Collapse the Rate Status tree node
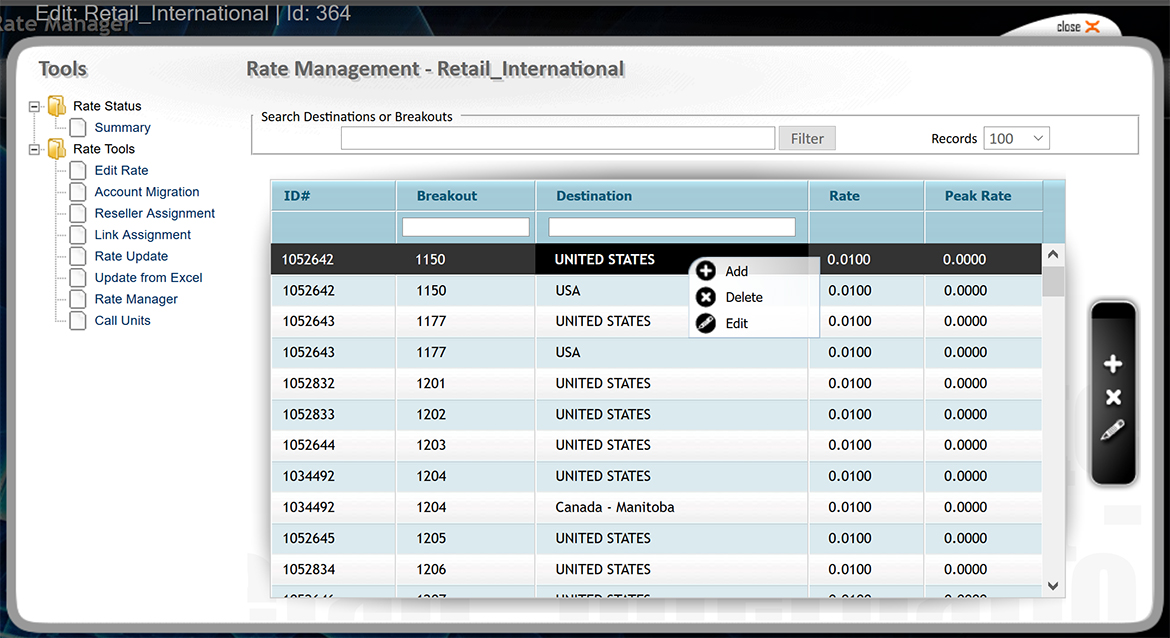Viewport: 1170px width, 638px height. tap(35, 106)
